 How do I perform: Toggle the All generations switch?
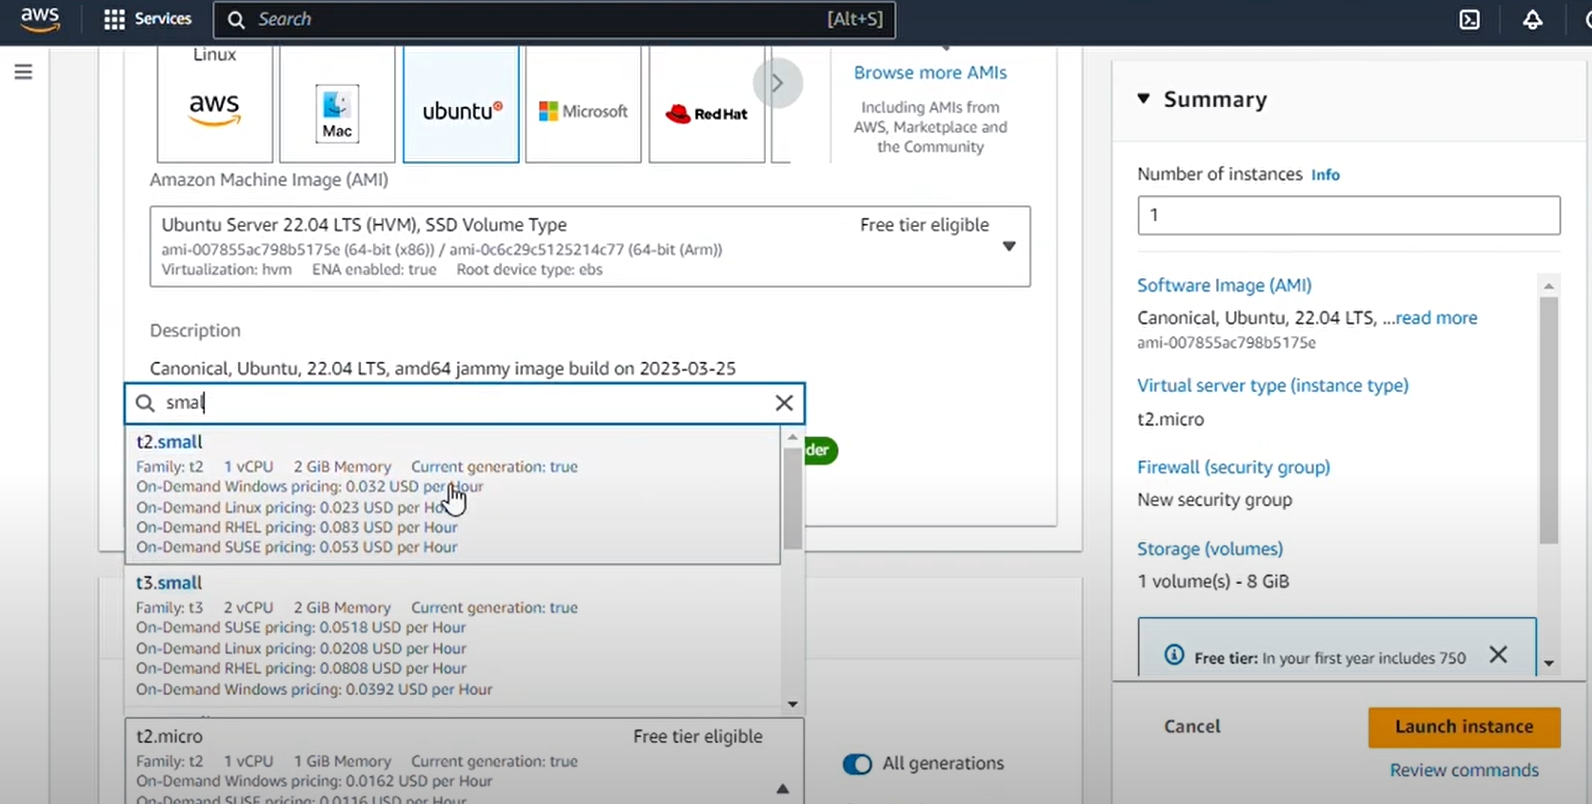tap(857, 764)
